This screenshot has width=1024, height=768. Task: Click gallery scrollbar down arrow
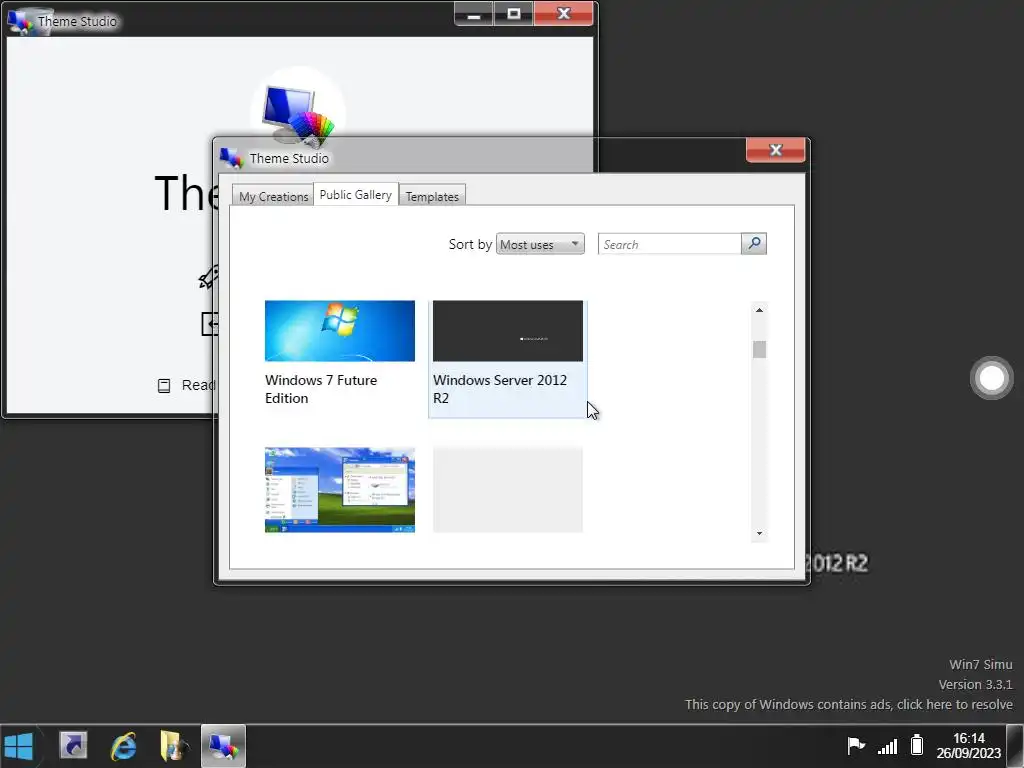pyautogui.click(x=759, y=534)
